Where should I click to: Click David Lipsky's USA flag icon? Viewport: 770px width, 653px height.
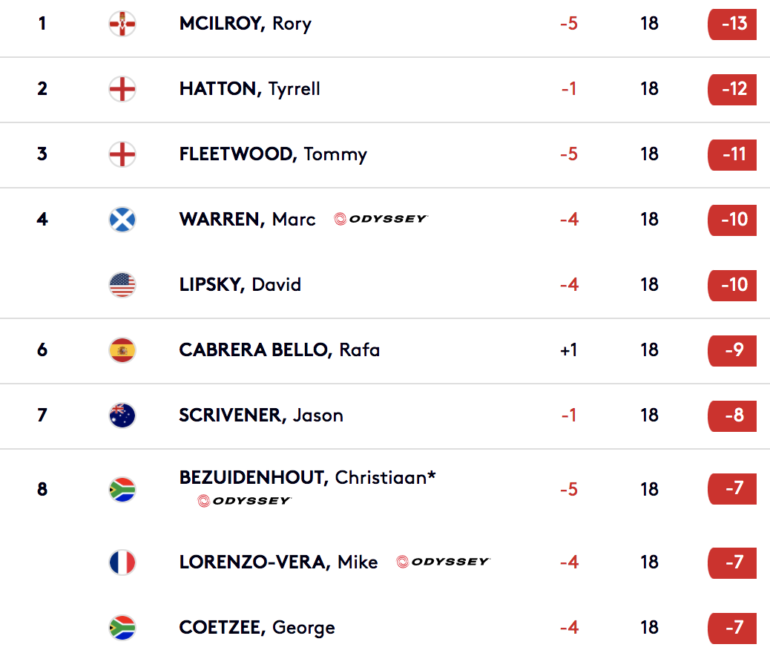point(122,285)
